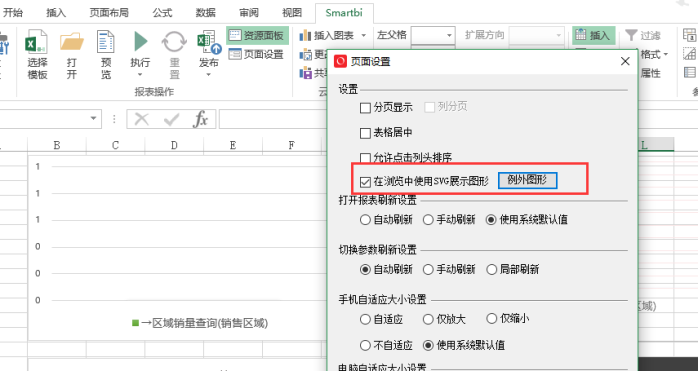
Task: Open the 插入图表 dropdown arrow
Action: (364, 35)
